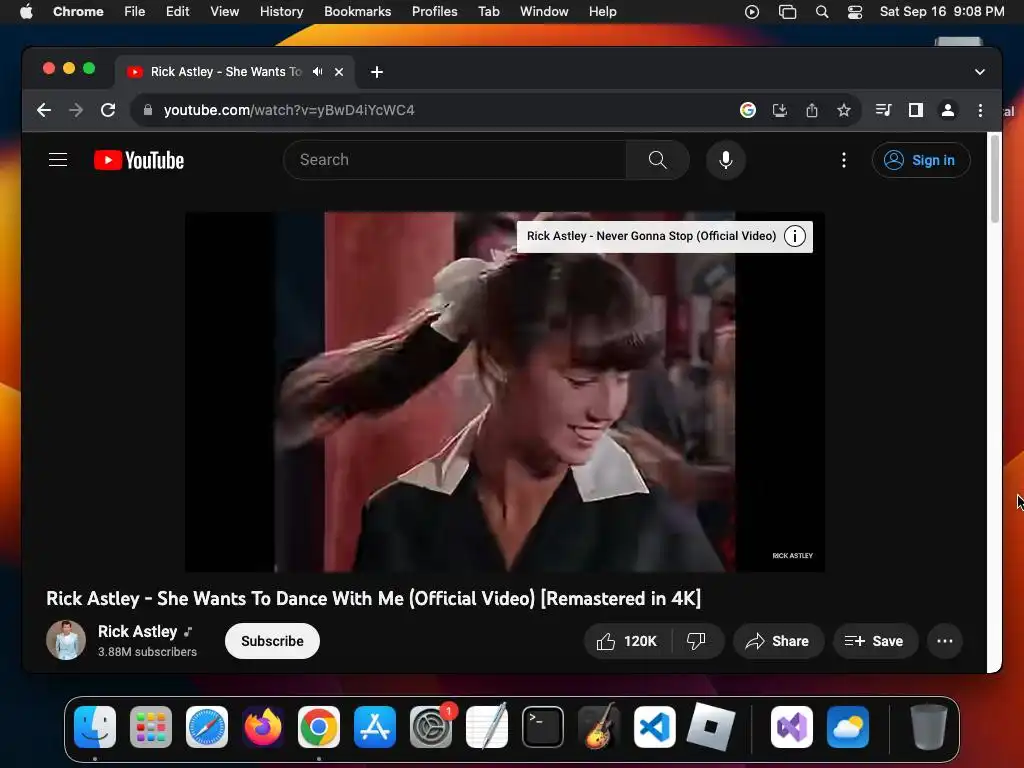Close the Rick Astley tab

click(x=339, y=72)
